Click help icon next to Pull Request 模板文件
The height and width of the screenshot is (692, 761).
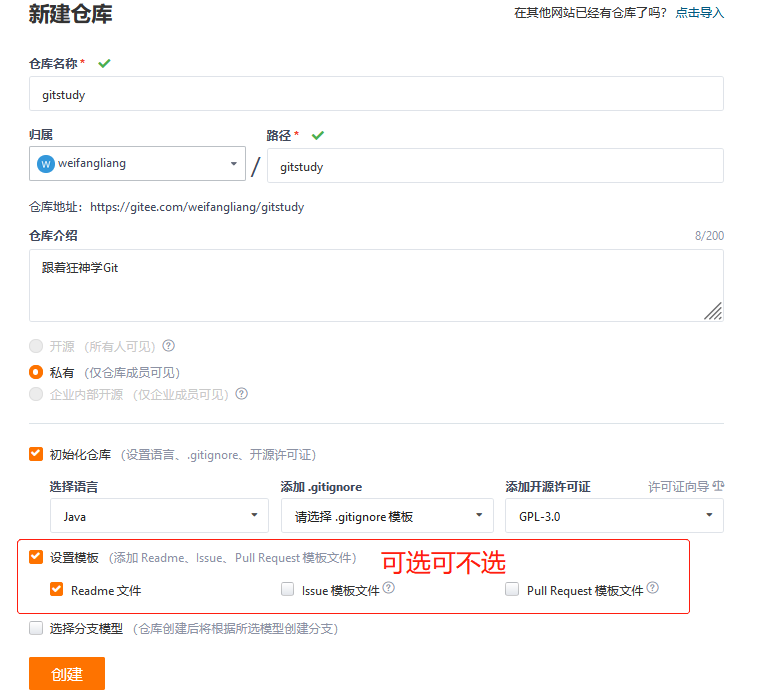(653, 588)
